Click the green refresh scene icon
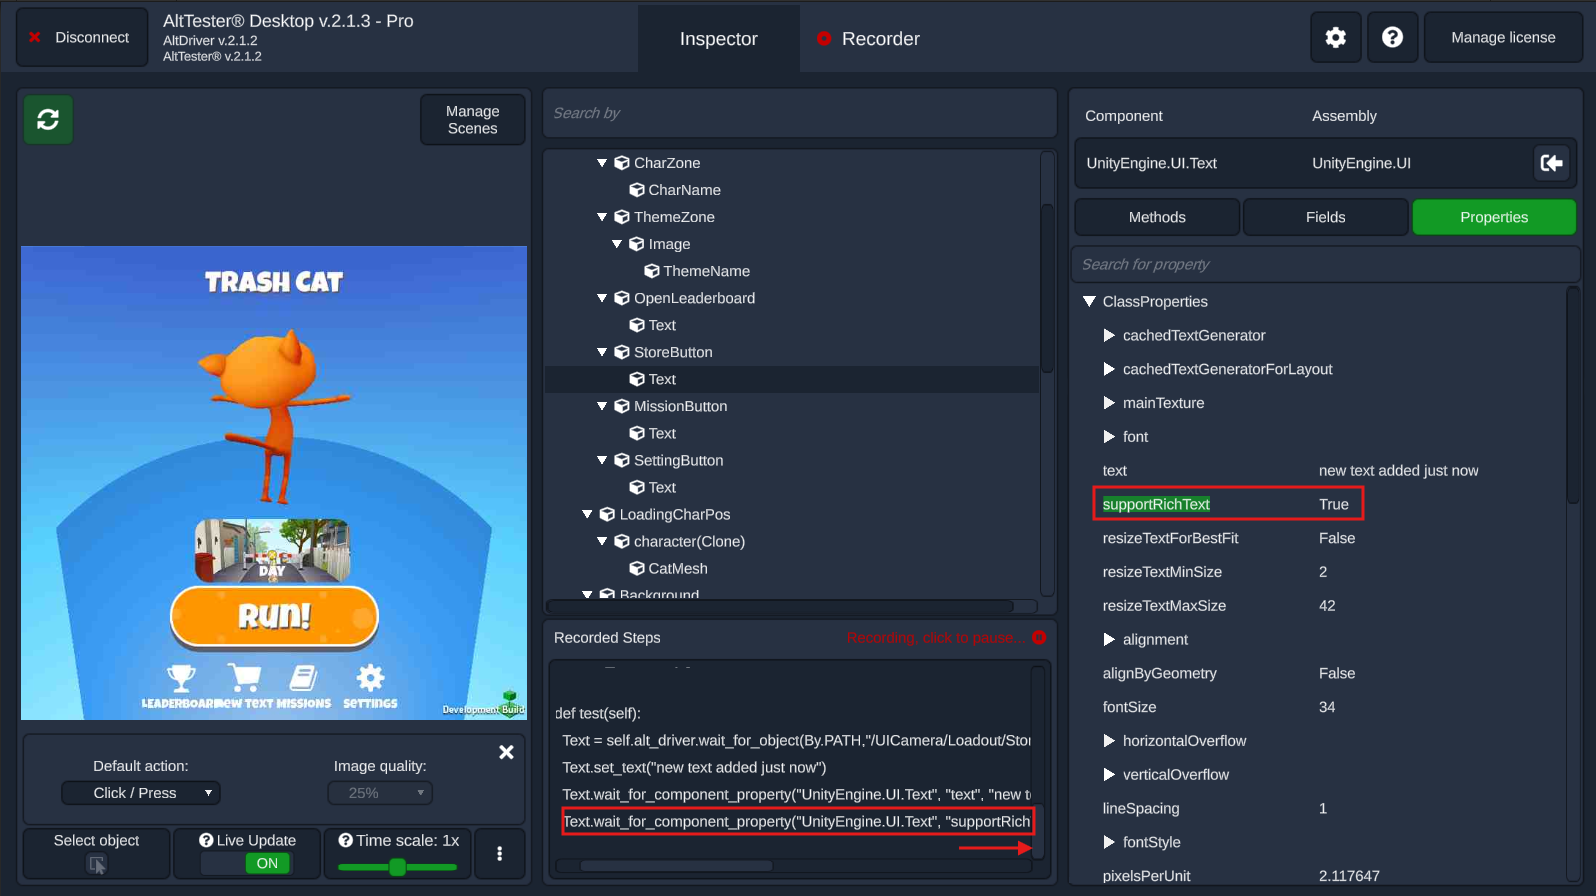 (x=48, y=120)
